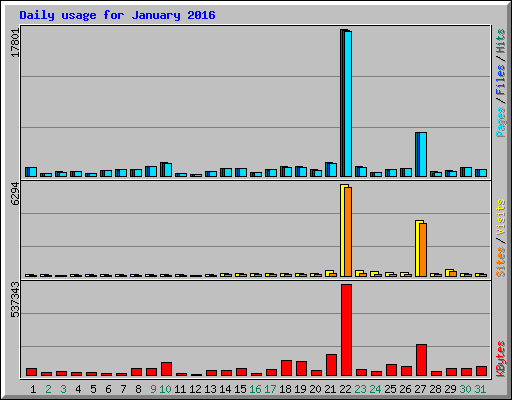Select the red KBytes bar for day 18

tap(286, 368)
